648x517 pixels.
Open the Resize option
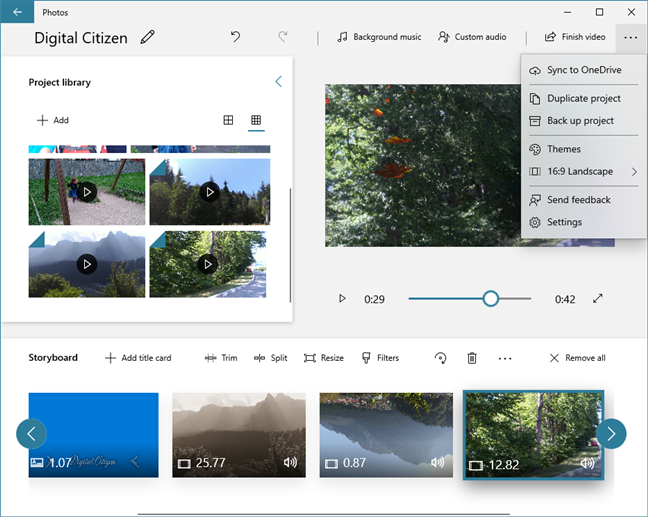click(324, 358)
